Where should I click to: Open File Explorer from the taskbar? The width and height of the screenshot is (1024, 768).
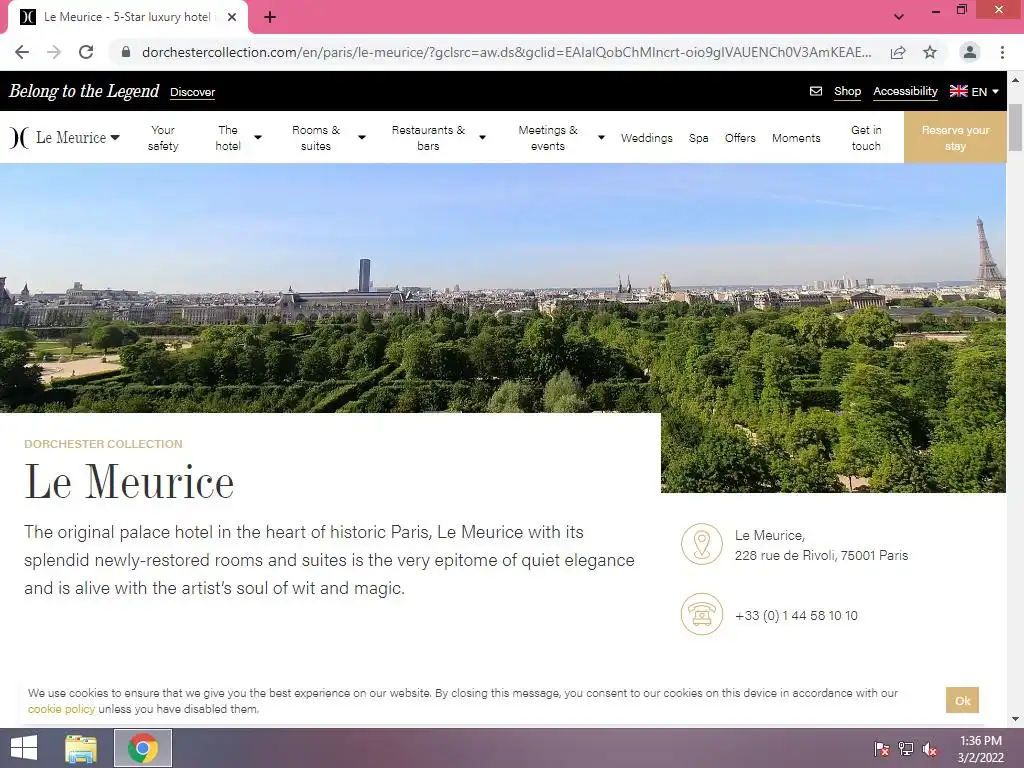tap(81, 748)
